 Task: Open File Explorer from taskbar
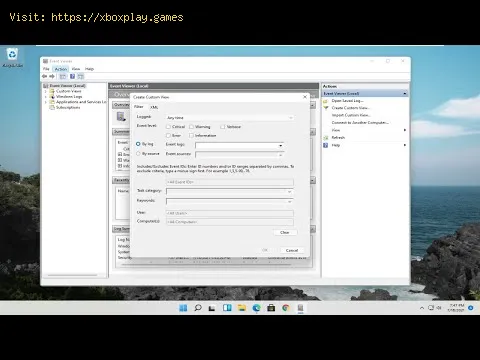(x=242, y=308)
